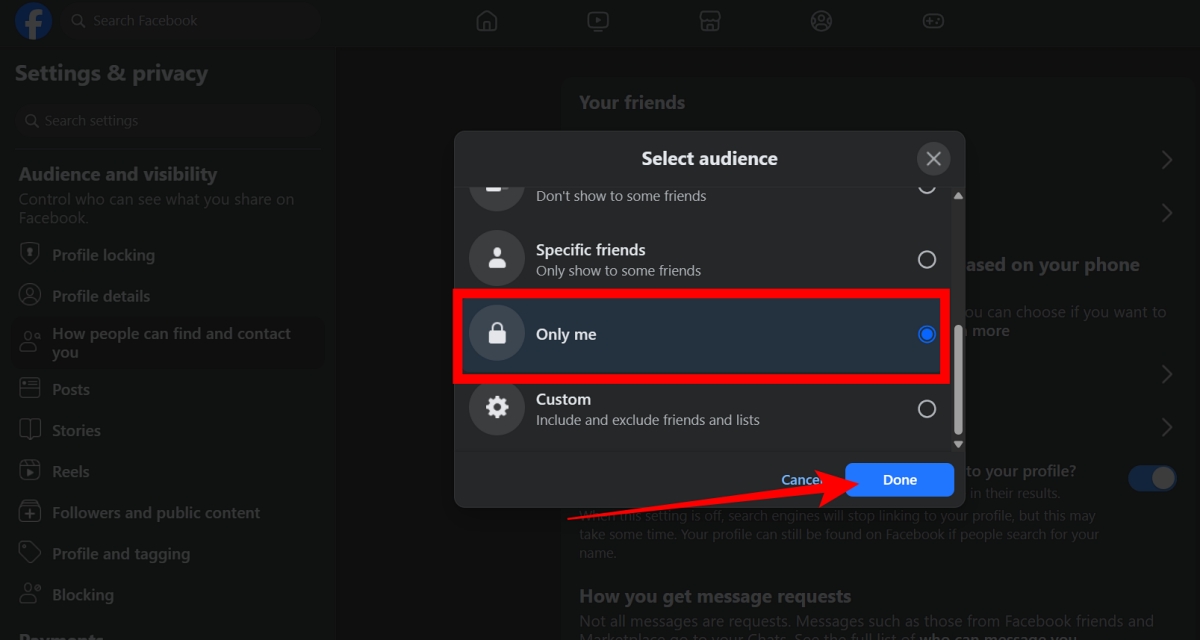Toggle search engine linking switch
The width and height of the screenshot is (1200, 640).
pyautogui.click(x=1153, y=478)
